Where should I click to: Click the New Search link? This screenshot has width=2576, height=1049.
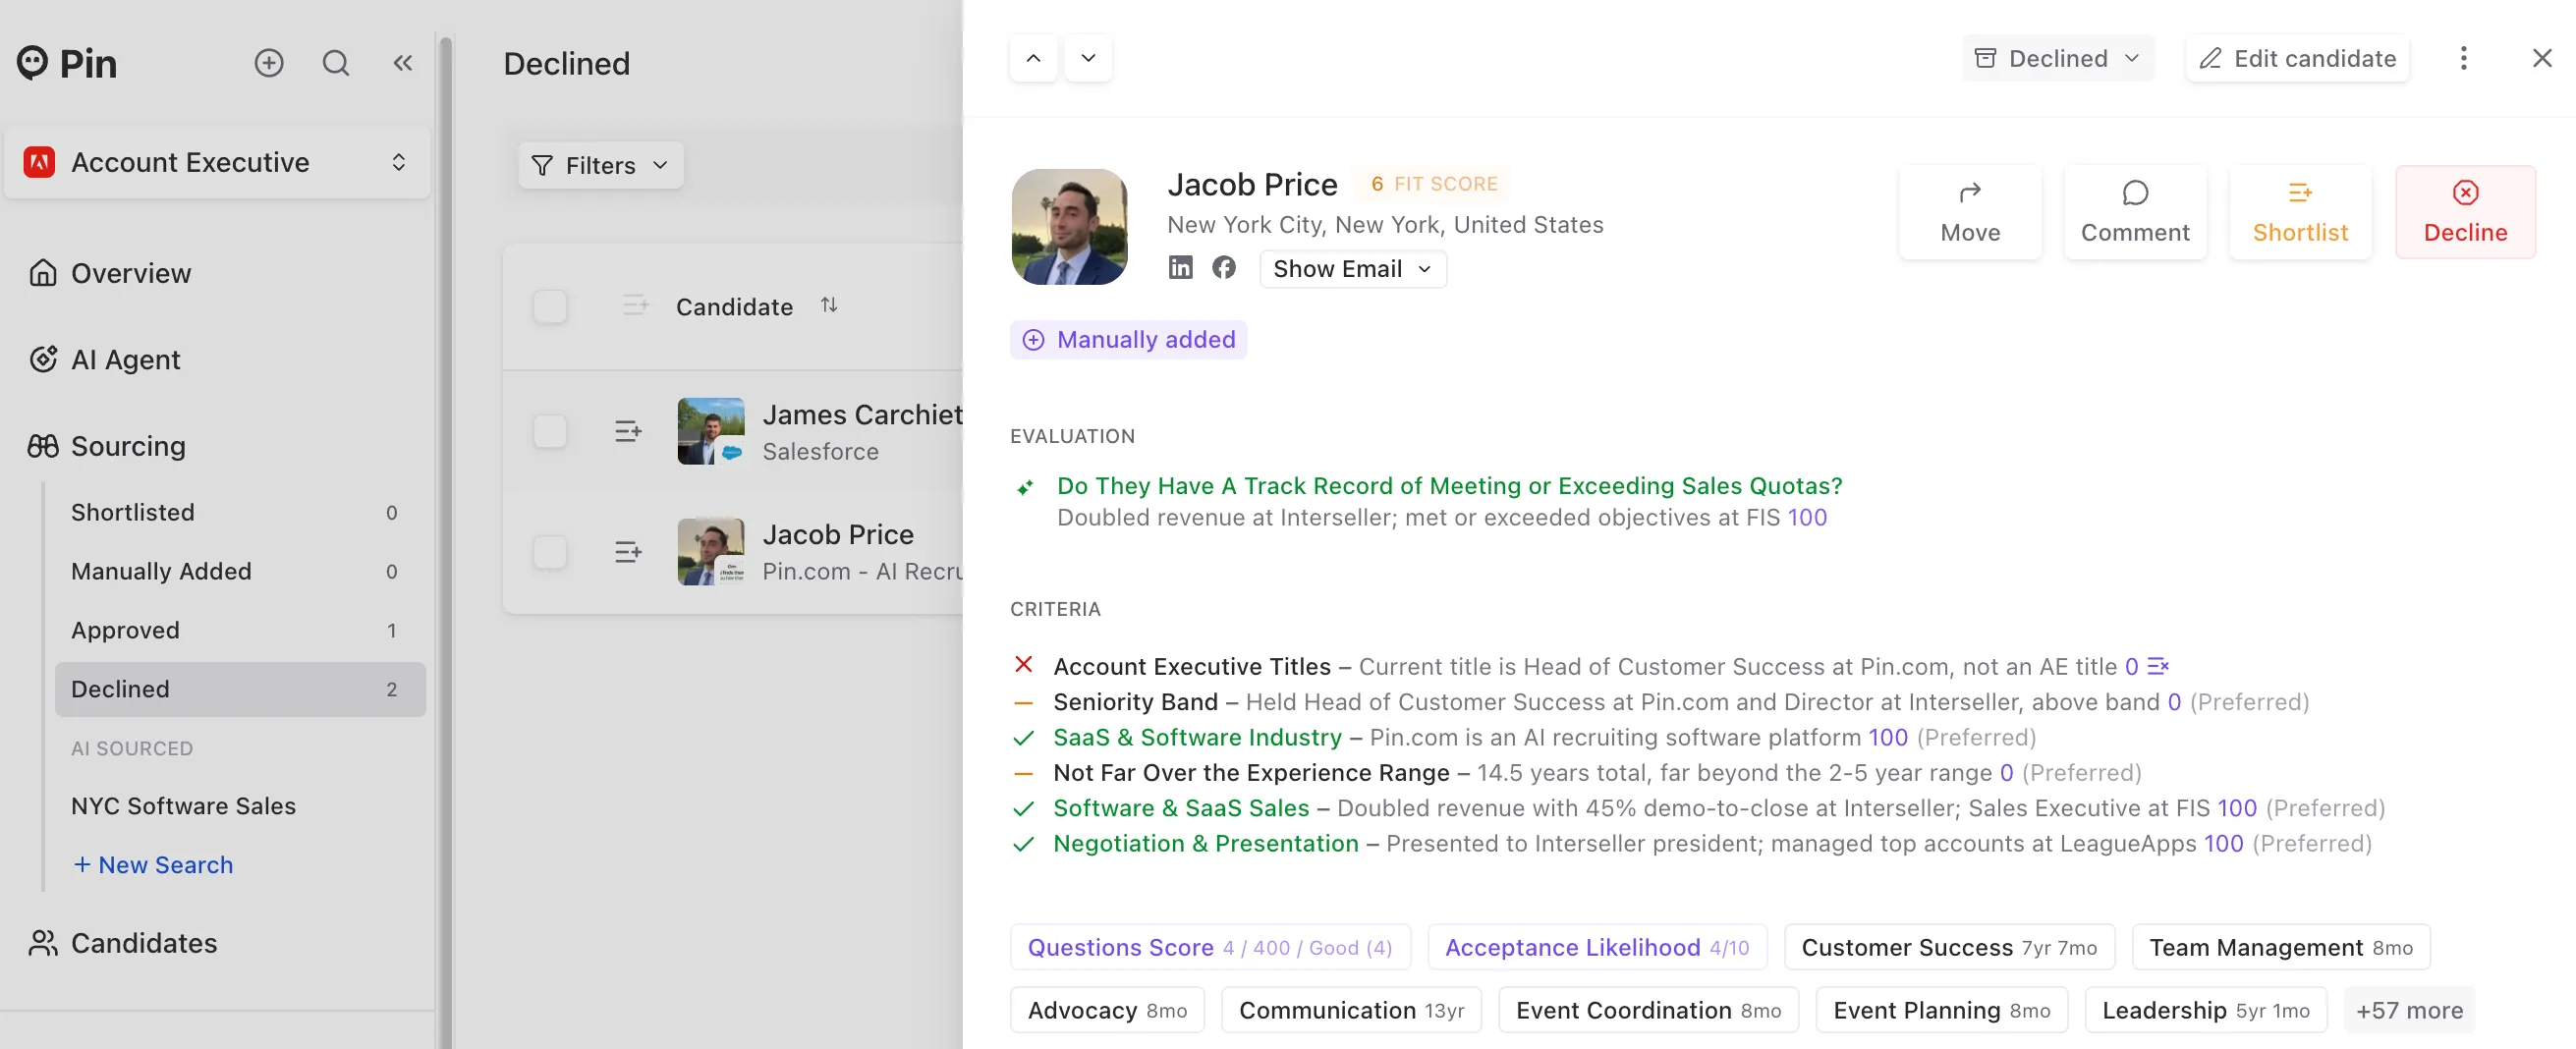click(153, 864)
